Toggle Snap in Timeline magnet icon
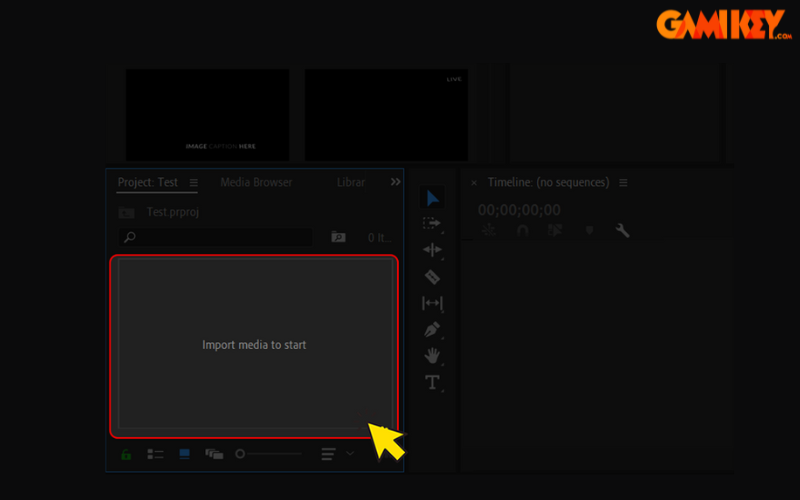Screen dimensions: 800x500 coord(522,231)
